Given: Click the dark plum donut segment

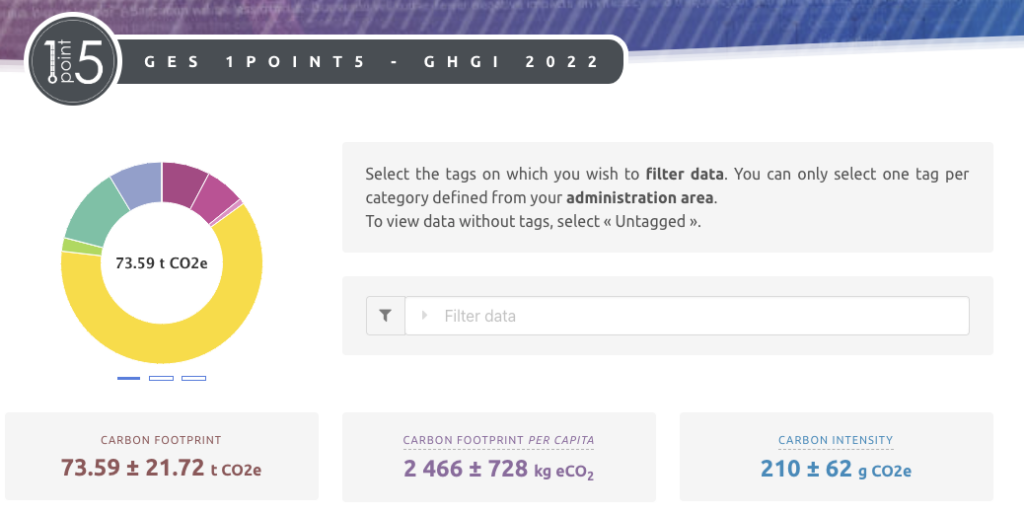Looking at the screenshot, I should coord(183,180).
